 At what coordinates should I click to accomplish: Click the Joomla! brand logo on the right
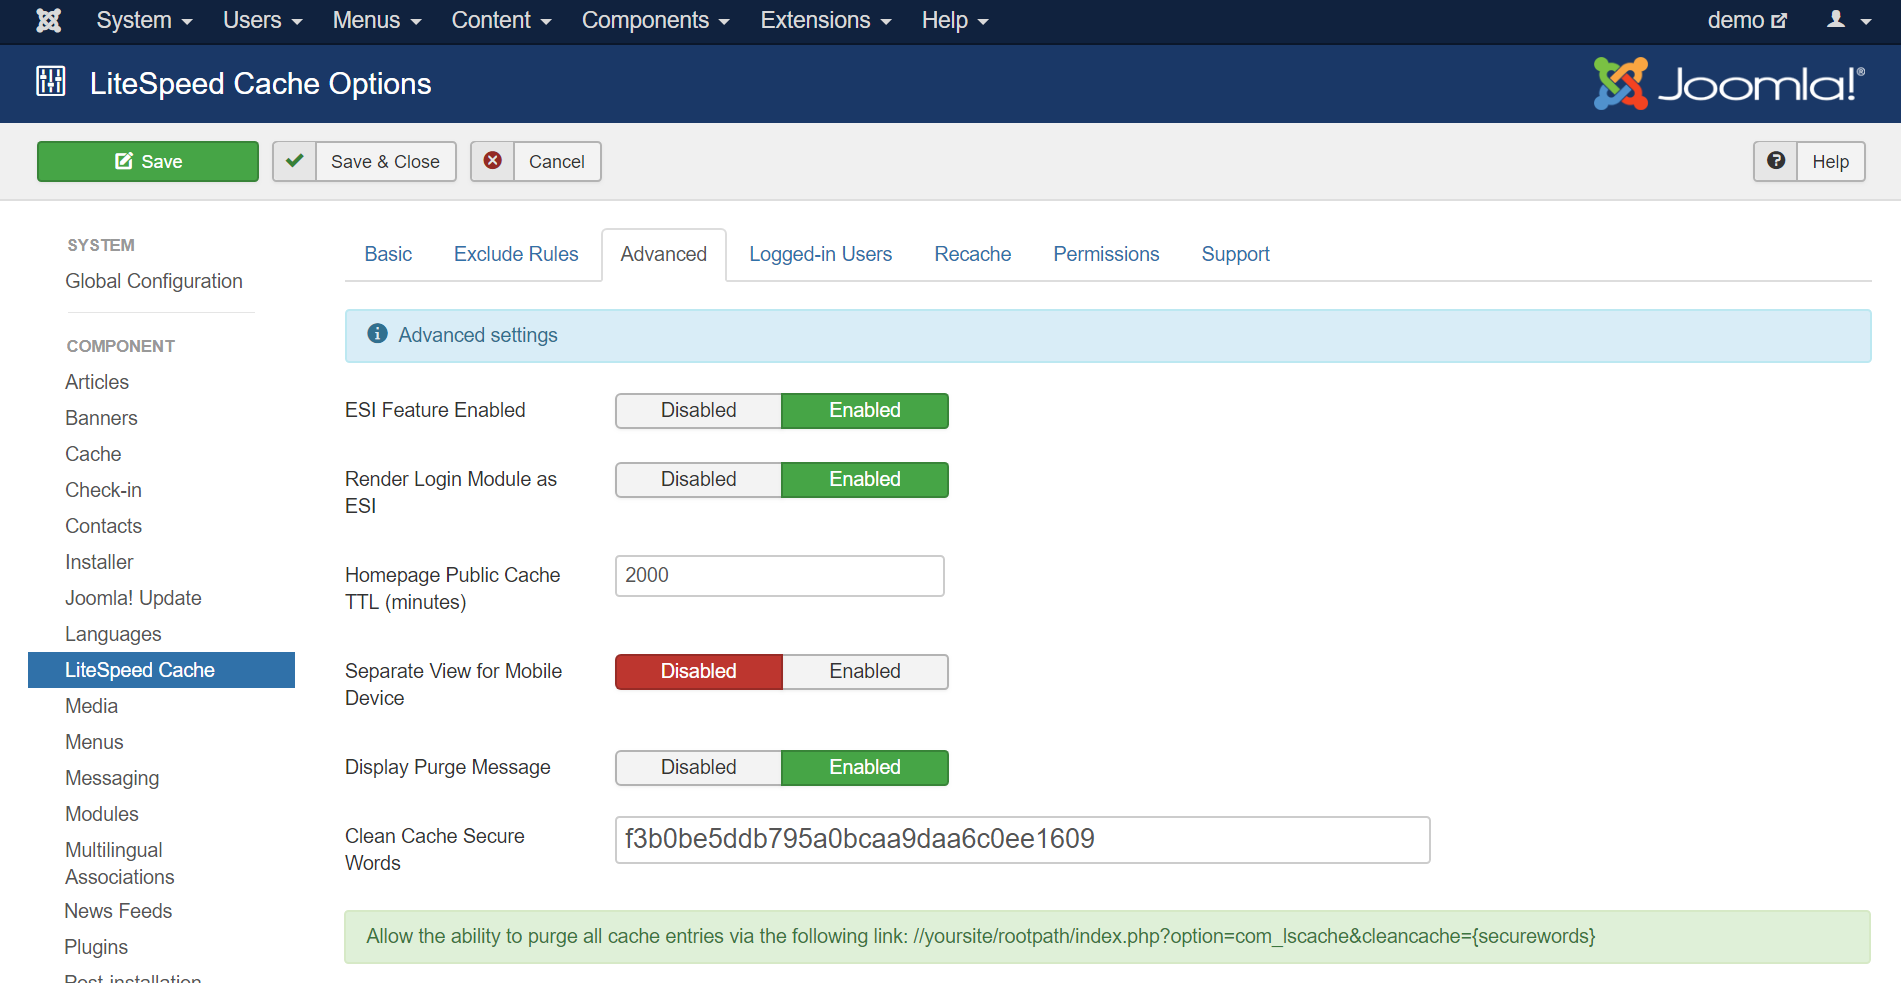(1729, 83)
